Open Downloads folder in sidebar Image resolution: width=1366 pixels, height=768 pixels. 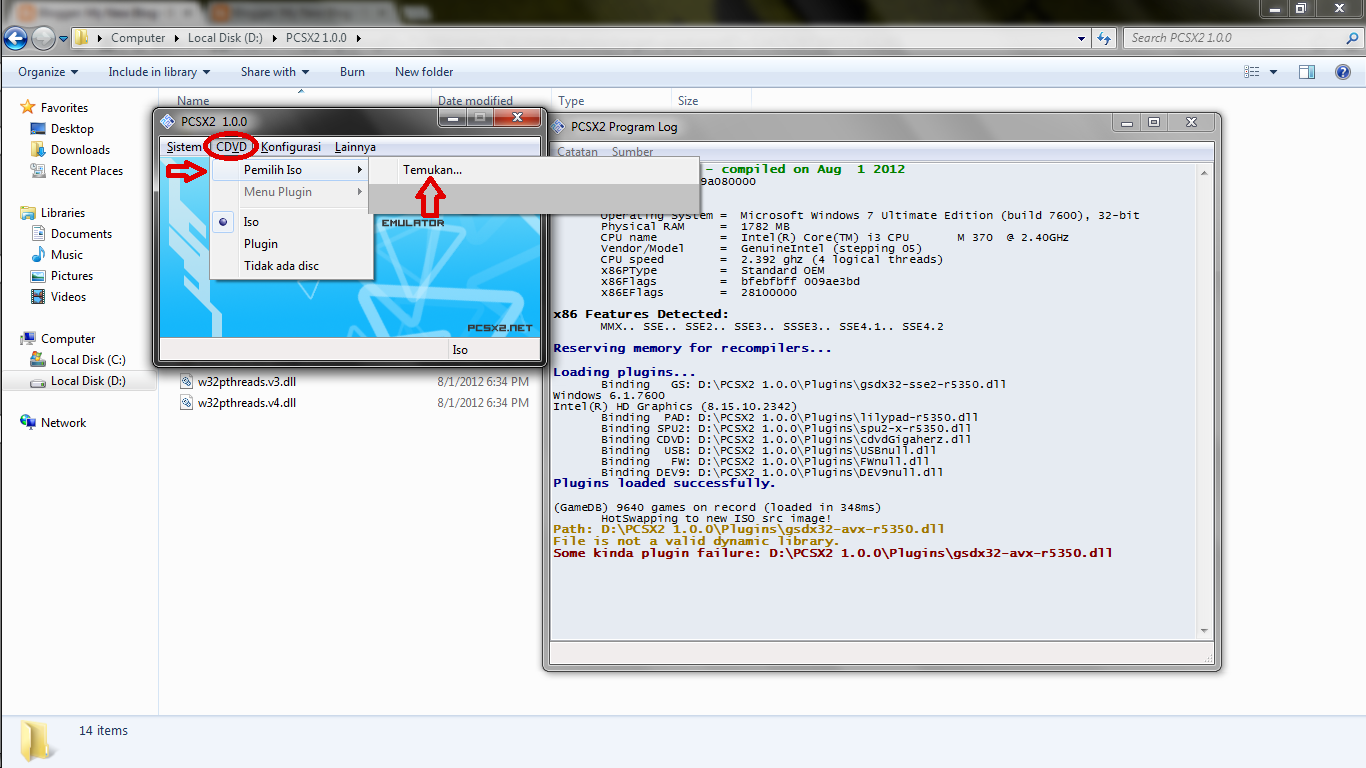pyautogui.click(x=80, y=150)
